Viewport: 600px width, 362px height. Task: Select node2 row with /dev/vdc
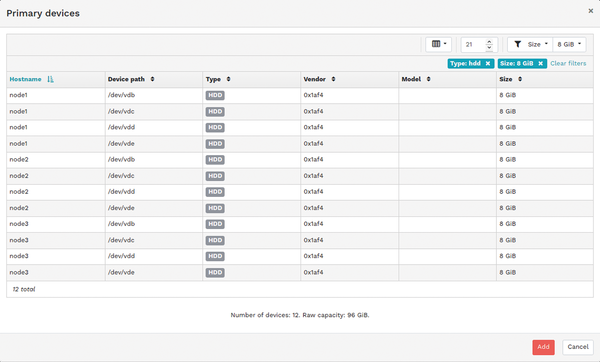[300, 176]
